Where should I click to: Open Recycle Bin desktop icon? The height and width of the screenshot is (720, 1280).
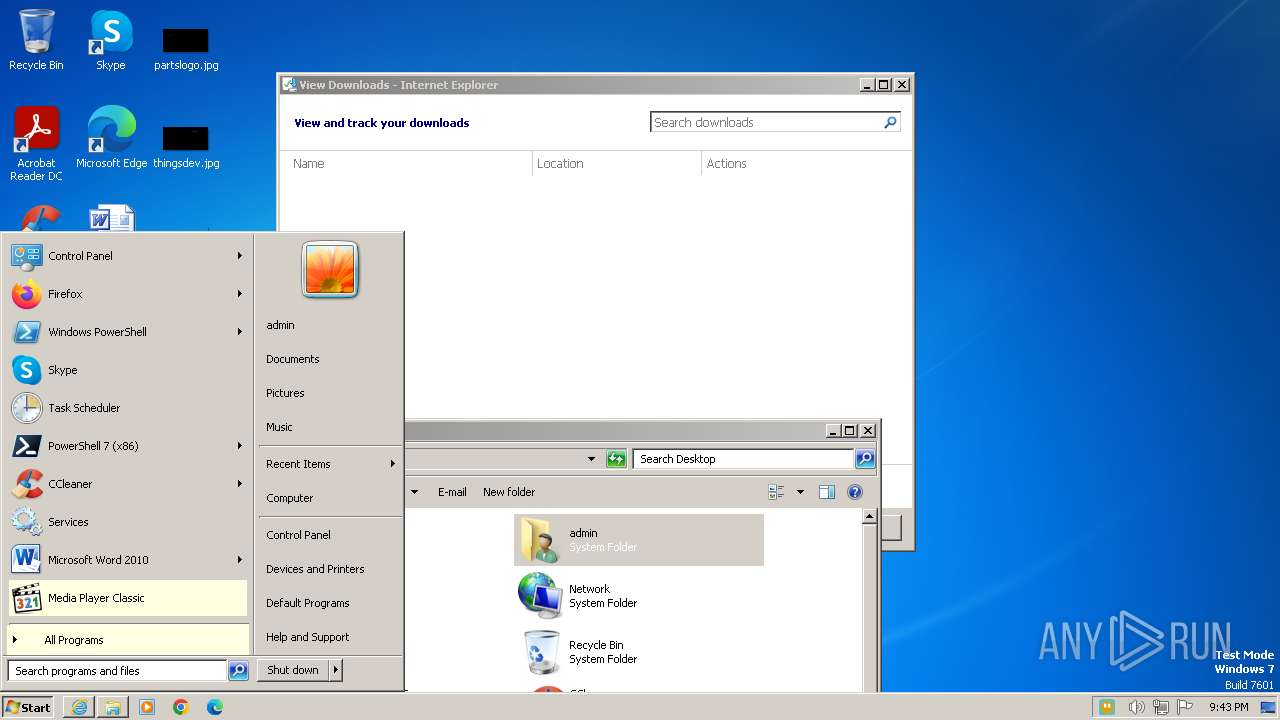[x=36, y=41]
